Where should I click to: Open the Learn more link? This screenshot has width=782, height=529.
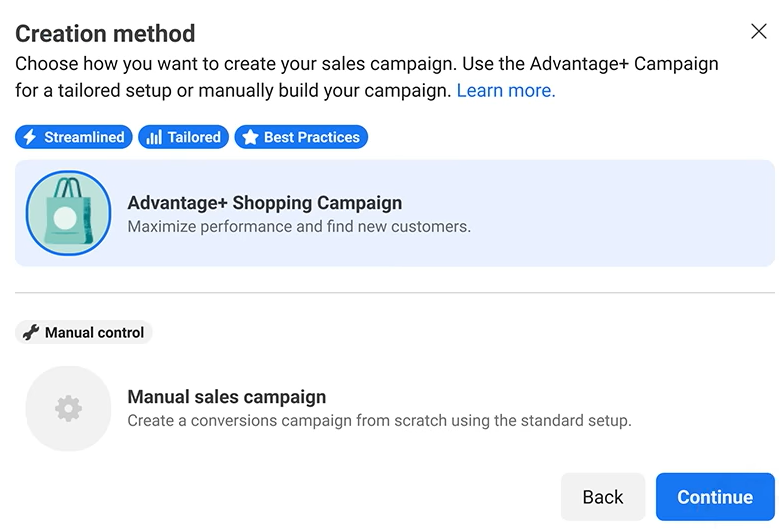[x=505, y=91]
